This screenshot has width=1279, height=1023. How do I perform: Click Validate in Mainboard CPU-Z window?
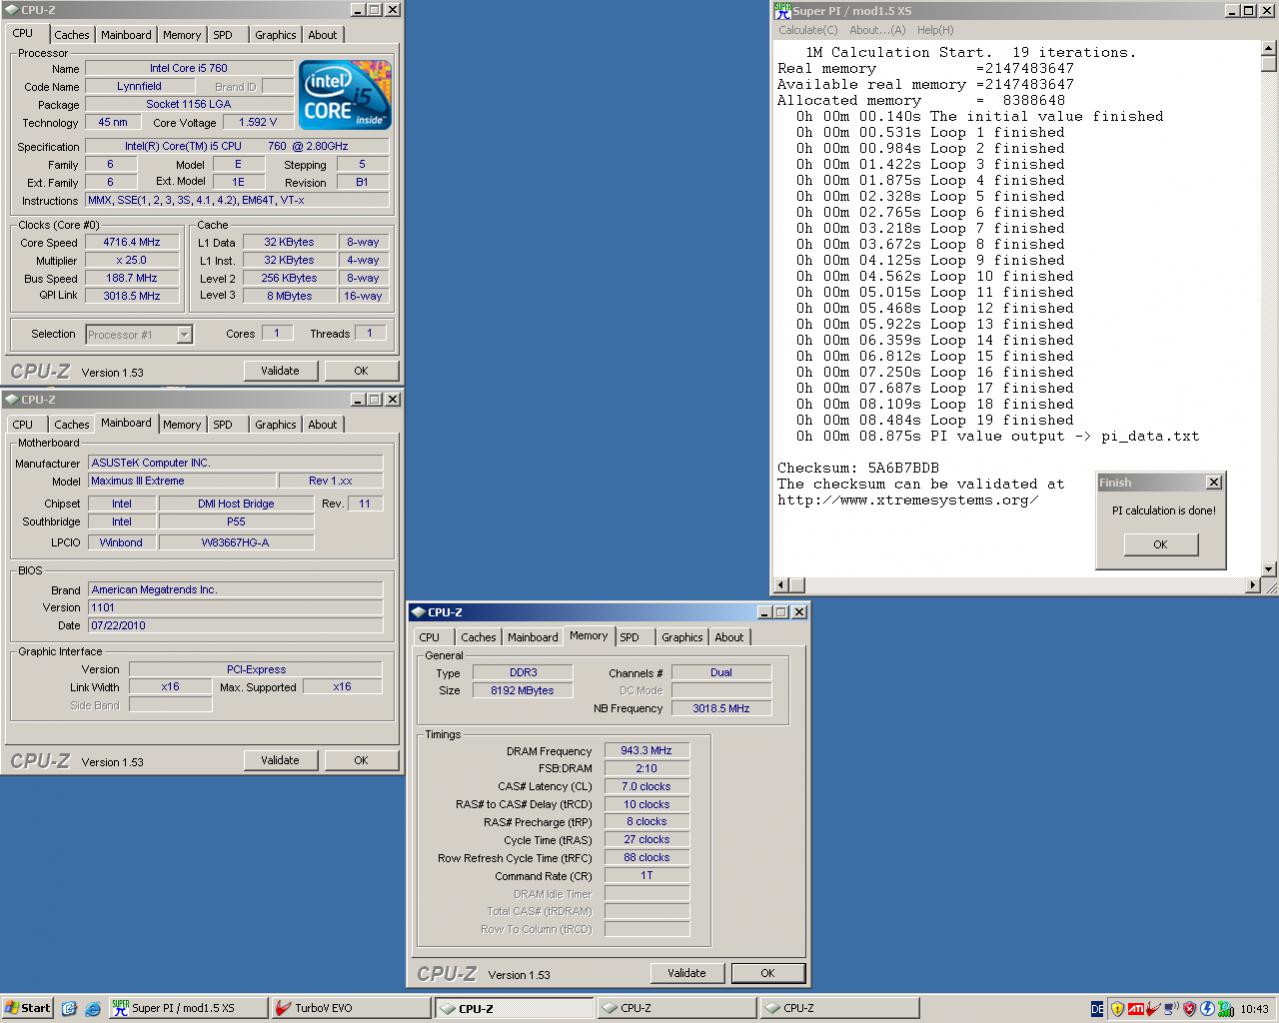point(280,760)
